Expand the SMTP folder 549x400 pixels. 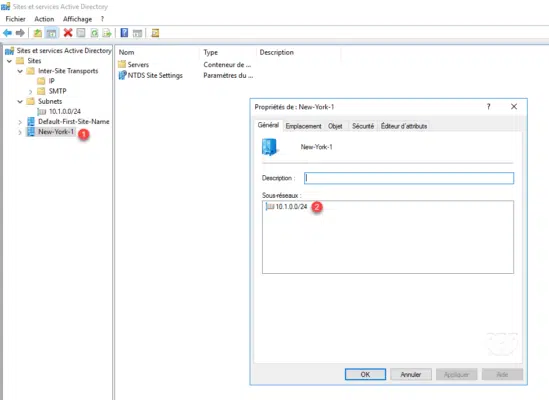click(x=30, y=91)
